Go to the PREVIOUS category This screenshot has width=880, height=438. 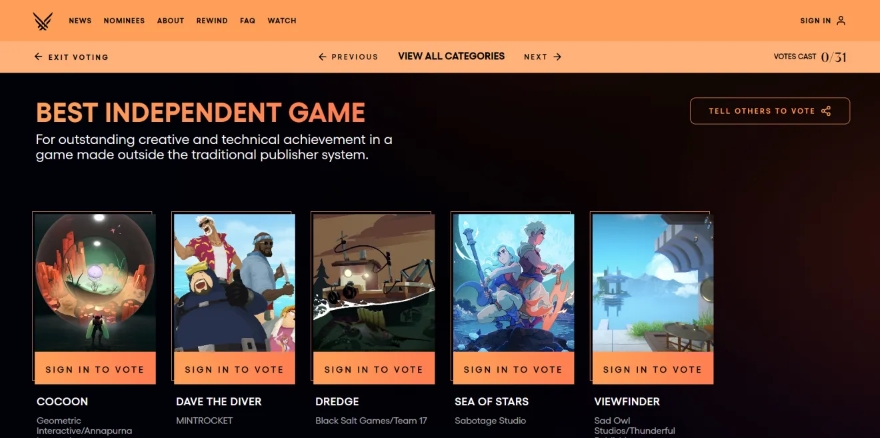pyautogui.click(x=355, y=57)
